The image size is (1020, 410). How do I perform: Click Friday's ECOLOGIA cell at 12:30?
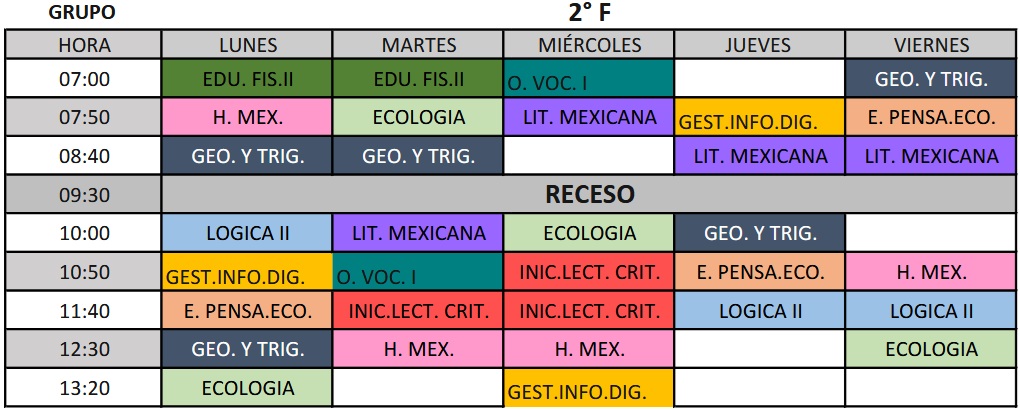931,349
